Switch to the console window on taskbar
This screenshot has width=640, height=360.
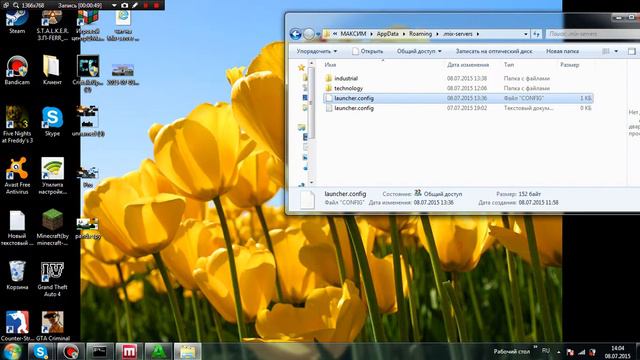click(x=99, y=351)
